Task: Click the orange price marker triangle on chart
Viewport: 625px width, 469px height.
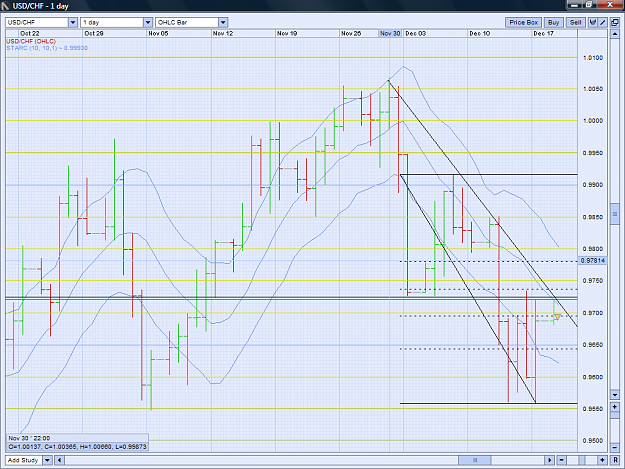Action: coord(557,316)
